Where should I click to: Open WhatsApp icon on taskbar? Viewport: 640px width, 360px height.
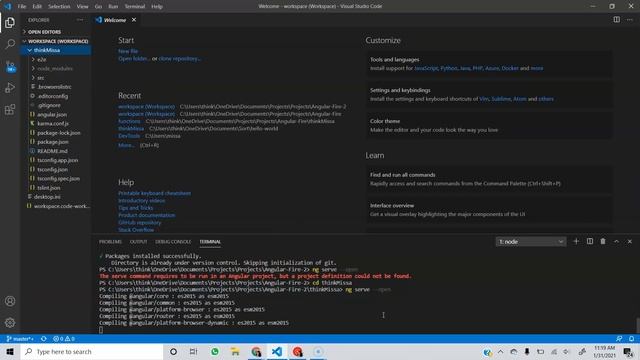(215, 351)
